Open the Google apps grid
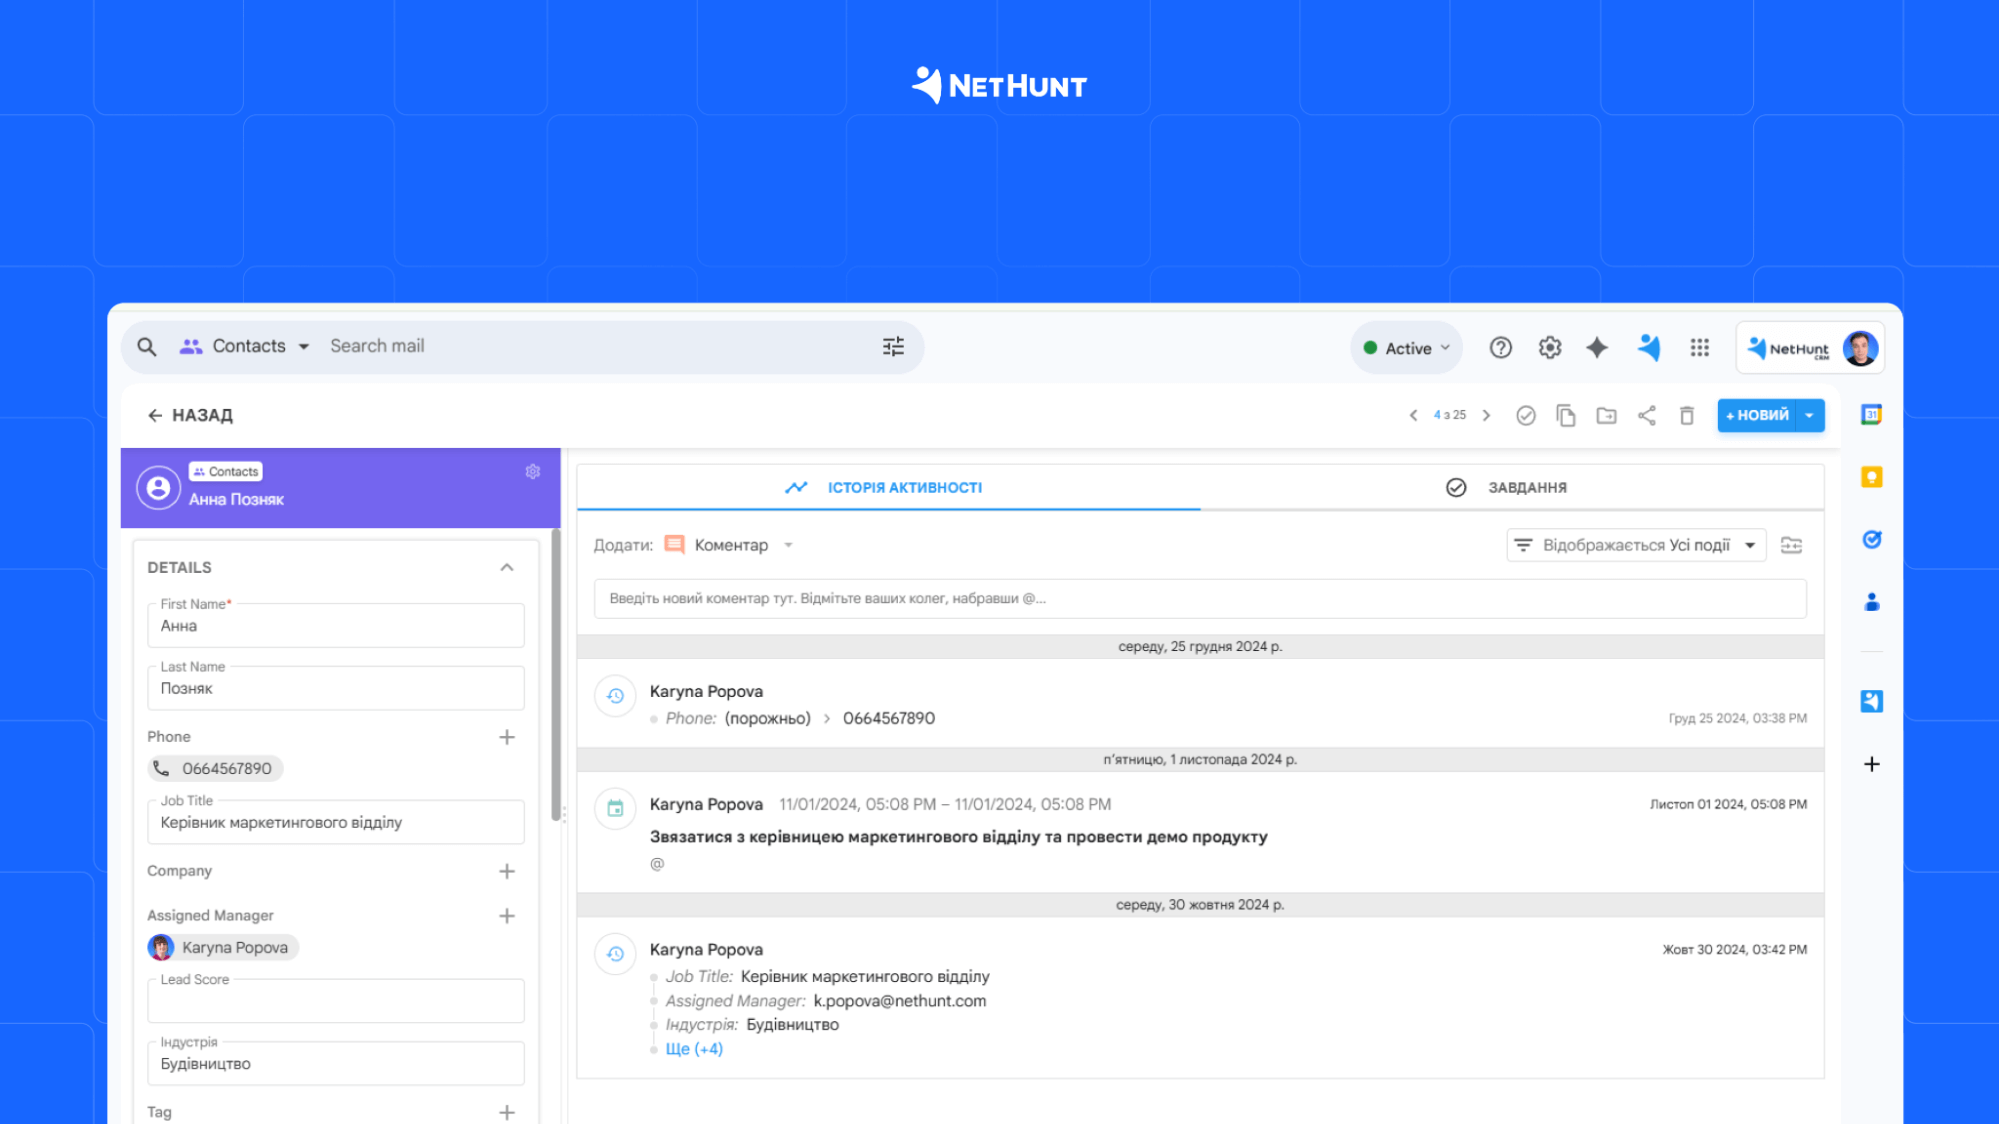 pos(1699,348)
